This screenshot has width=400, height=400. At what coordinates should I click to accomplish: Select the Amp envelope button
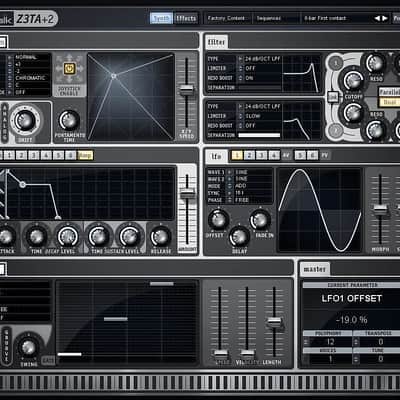point(85,155)
